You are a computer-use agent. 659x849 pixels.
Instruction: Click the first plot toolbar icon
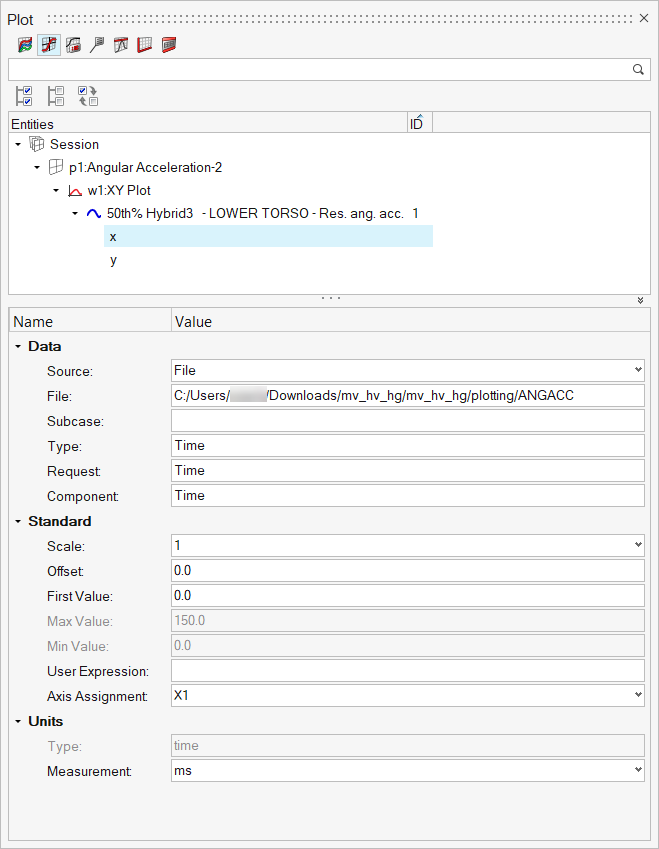25,44
